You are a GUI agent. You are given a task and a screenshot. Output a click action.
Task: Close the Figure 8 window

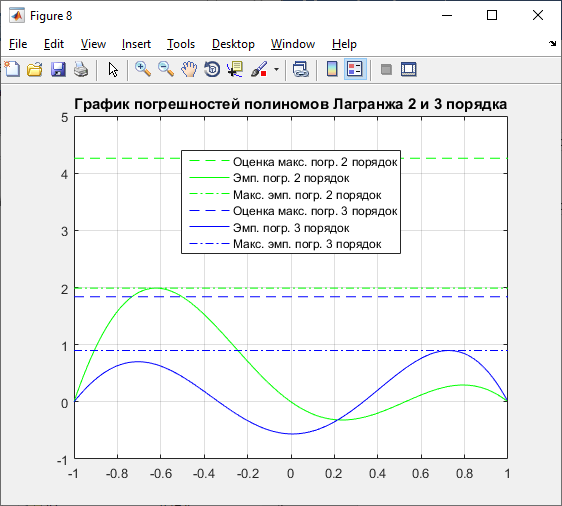(x=538, y=15)
